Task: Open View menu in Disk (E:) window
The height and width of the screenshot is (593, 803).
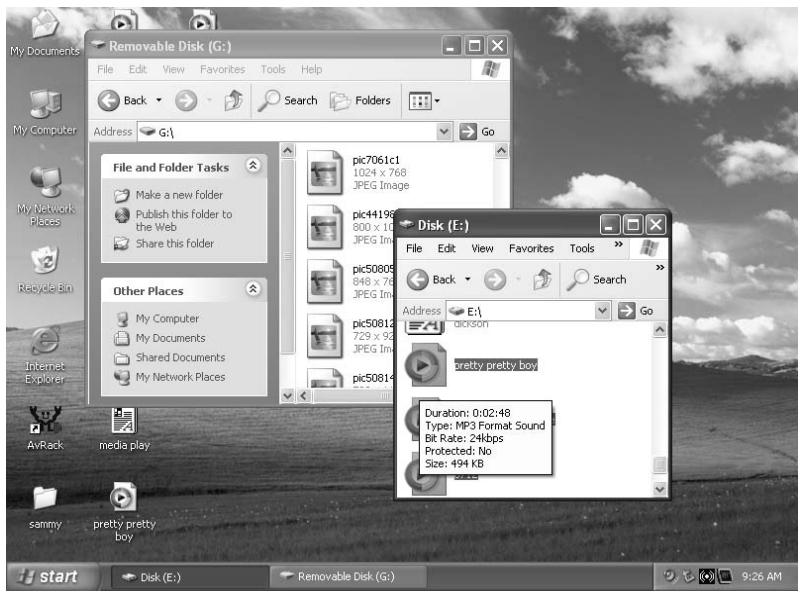Action: click(x=482, y=248)
